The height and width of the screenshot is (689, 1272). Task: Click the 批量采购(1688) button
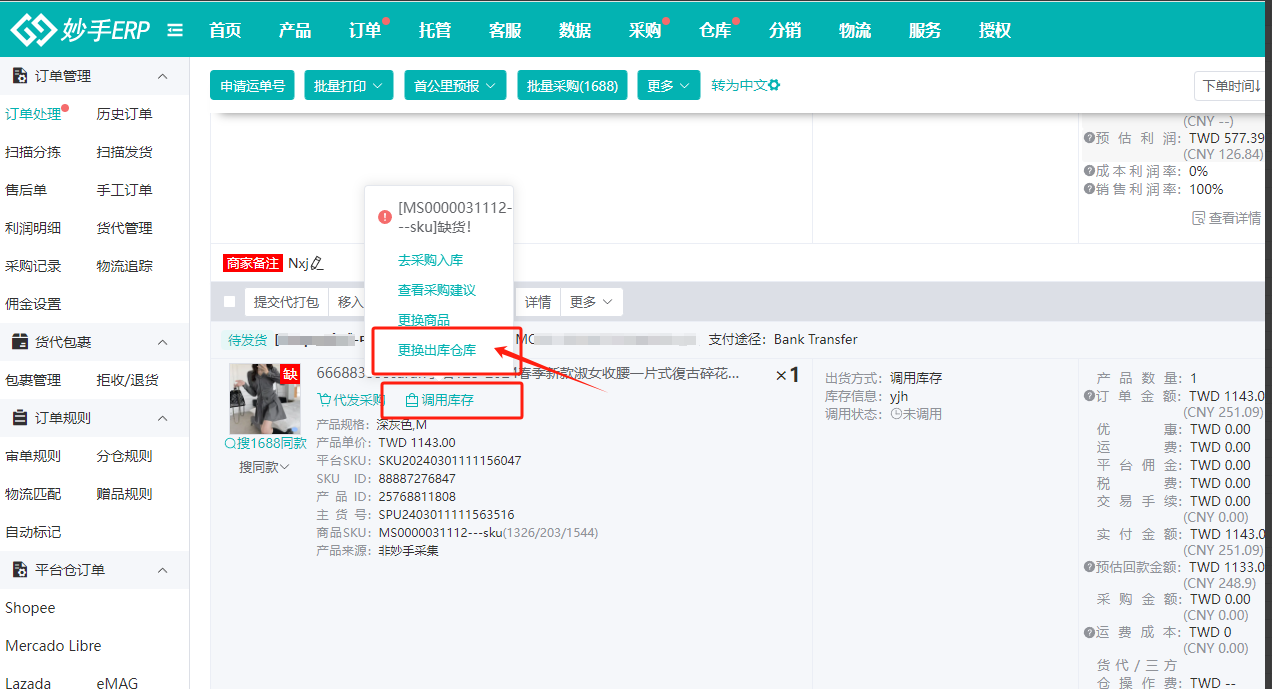573,86
